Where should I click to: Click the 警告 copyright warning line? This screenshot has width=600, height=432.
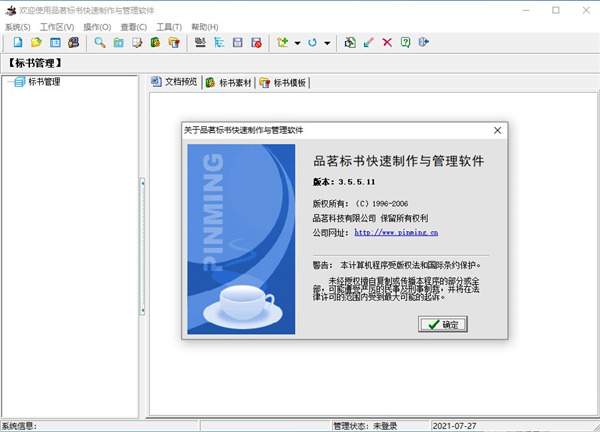397,265
